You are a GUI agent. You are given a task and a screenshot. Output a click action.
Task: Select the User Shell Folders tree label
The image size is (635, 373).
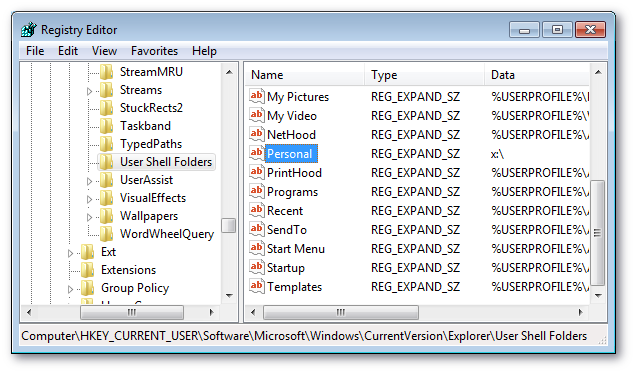coord(166,162)
